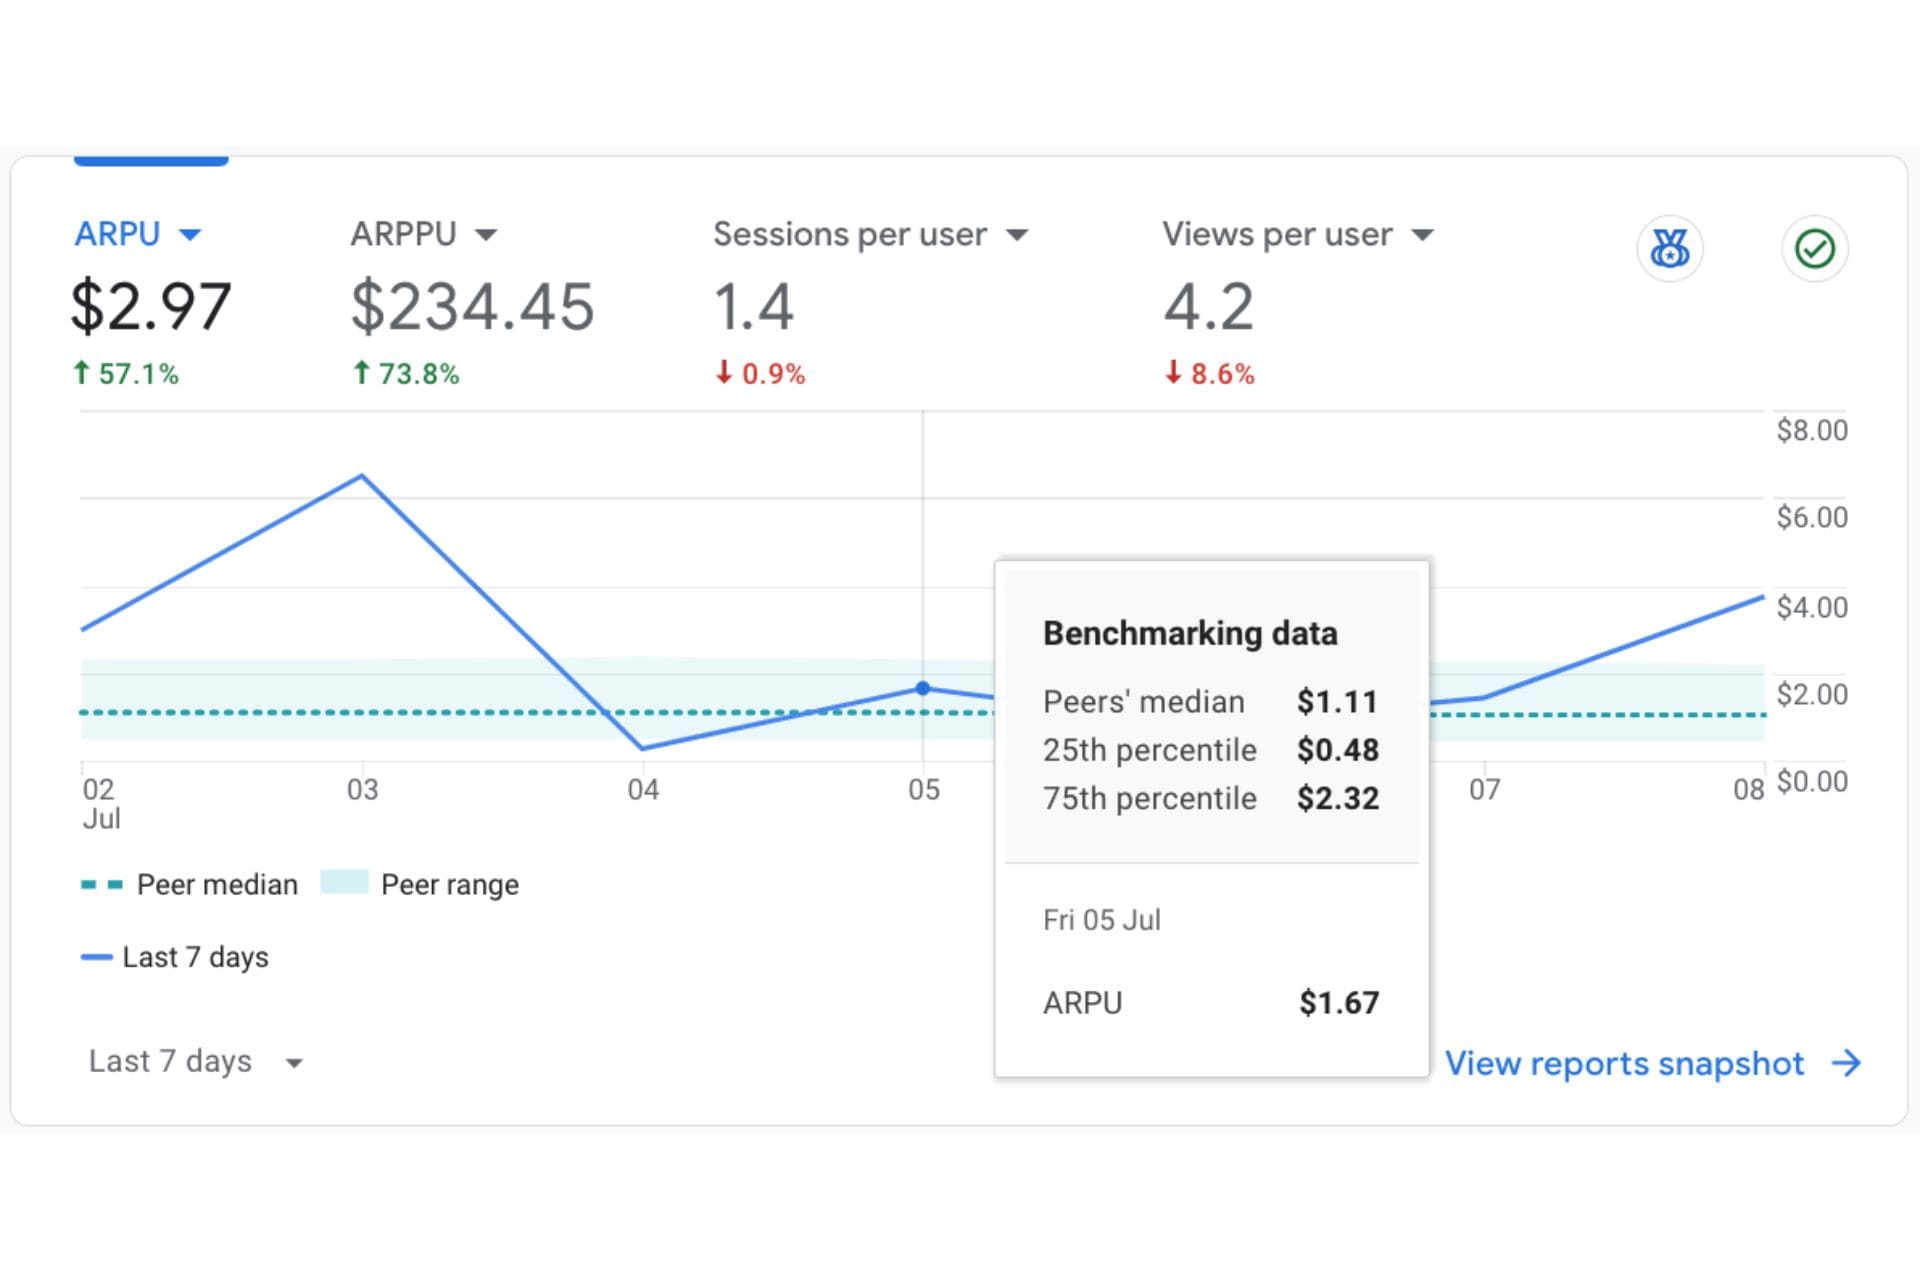Select the ARPPU $234.45 metric tab
1920x1280 pixels.
[472, 306]
